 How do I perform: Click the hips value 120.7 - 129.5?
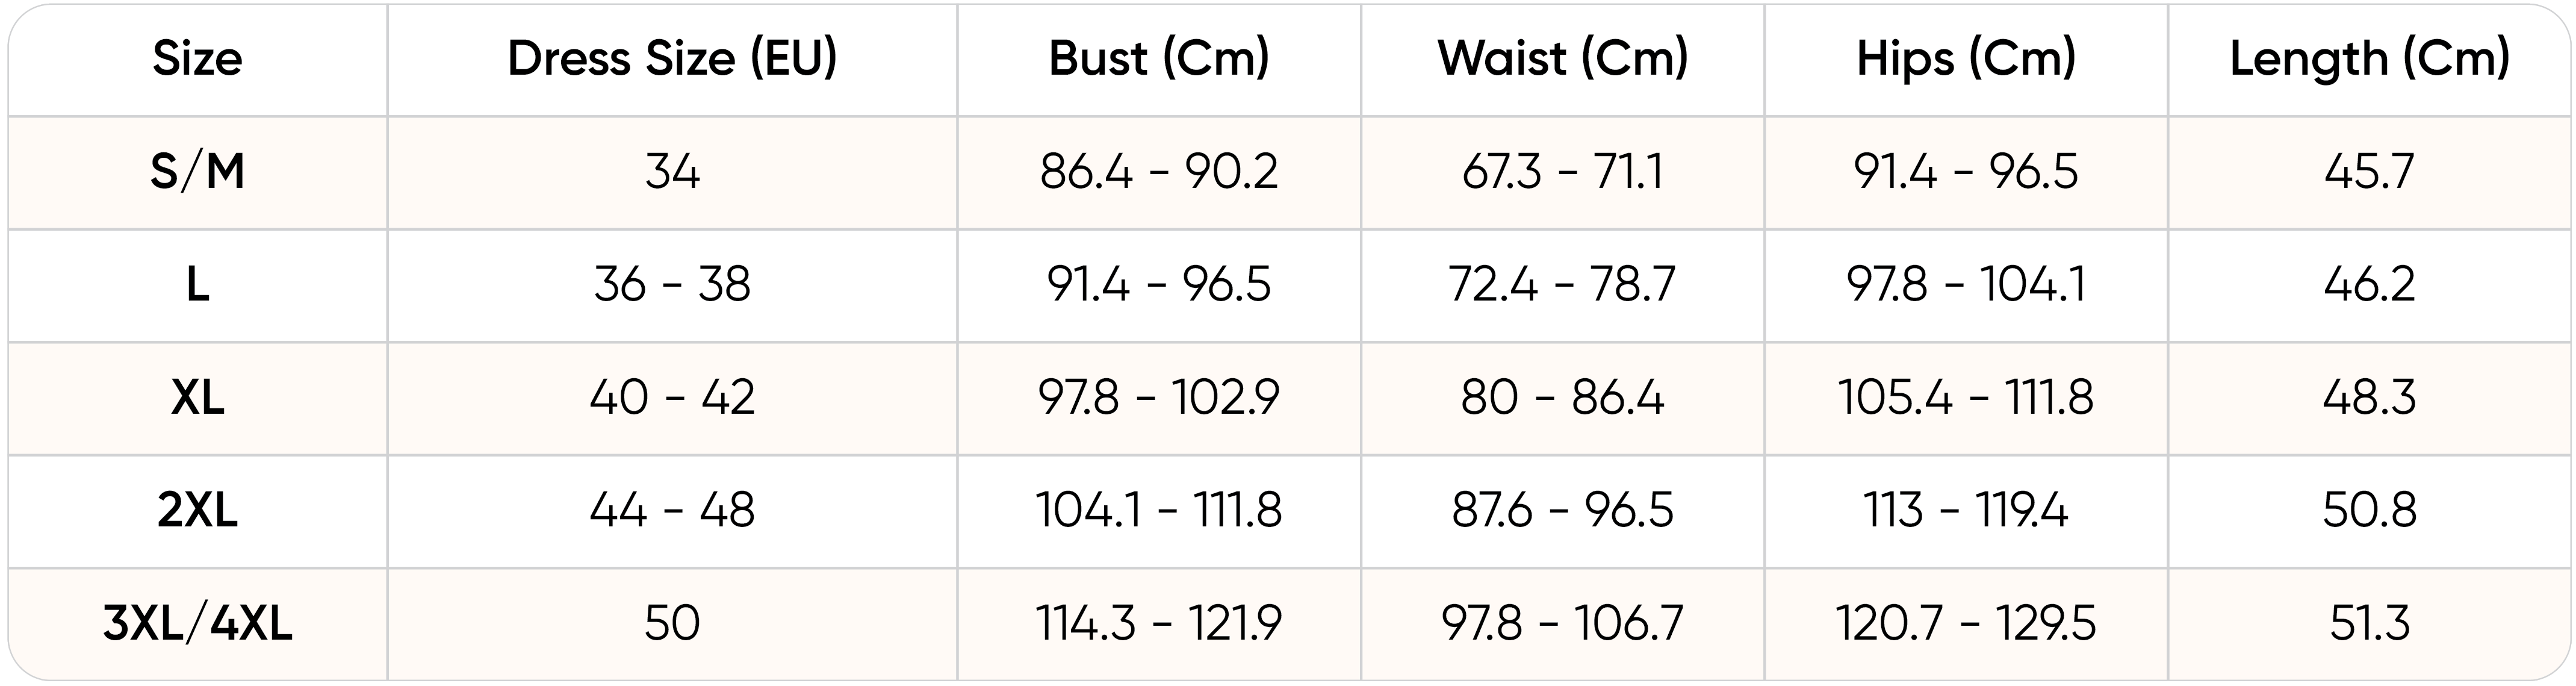pyautogui.click(x=1966, y=624)
